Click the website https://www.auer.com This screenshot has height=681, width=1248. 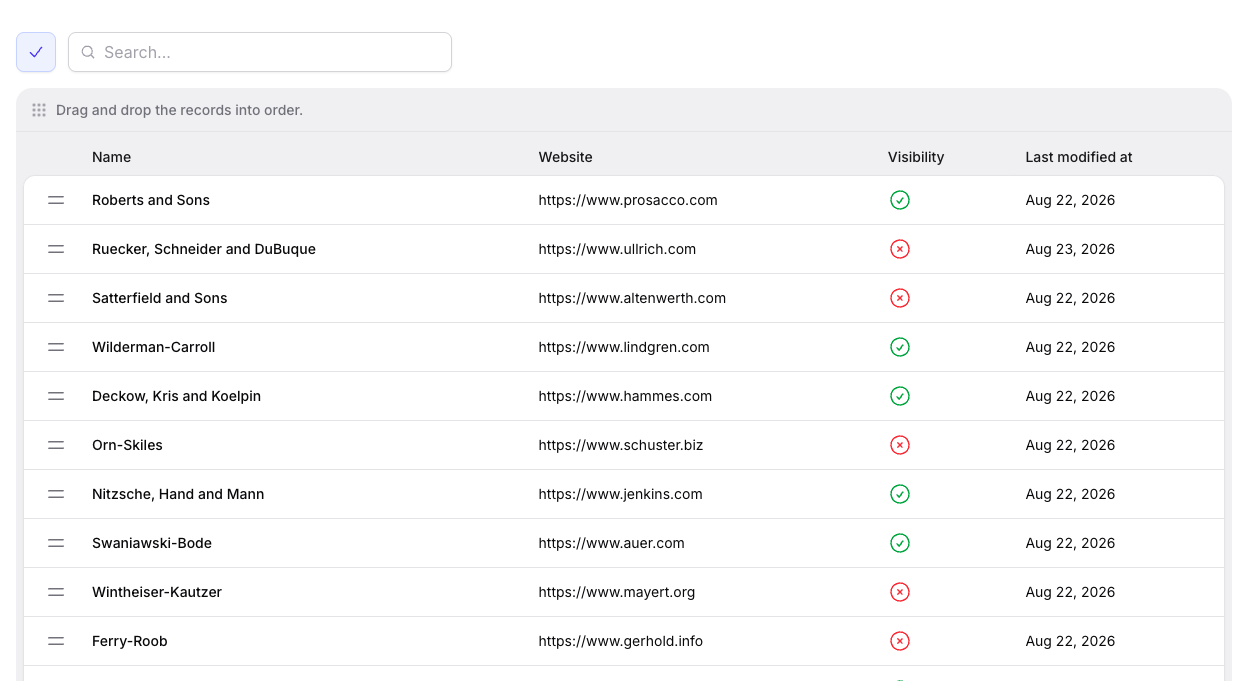point(611,543)
